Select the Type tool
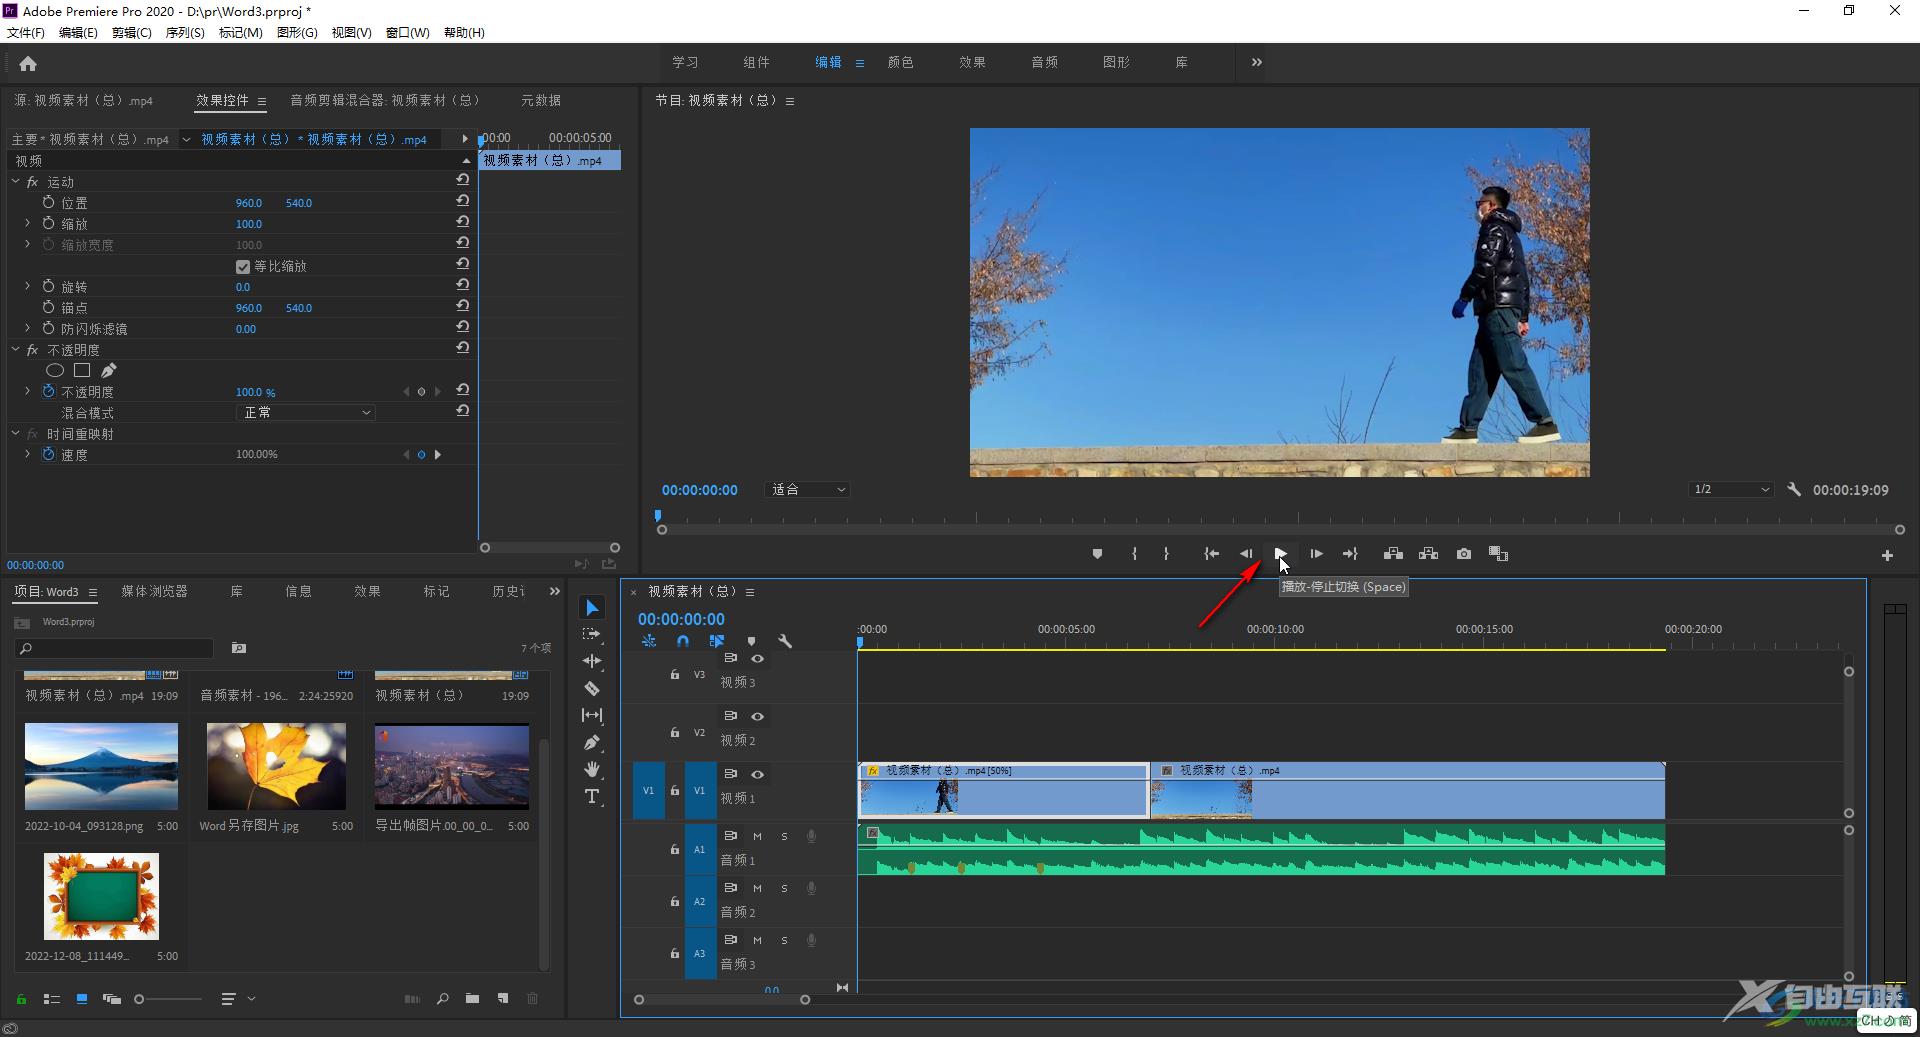1920x1037 pixels. tap(592, 796)
